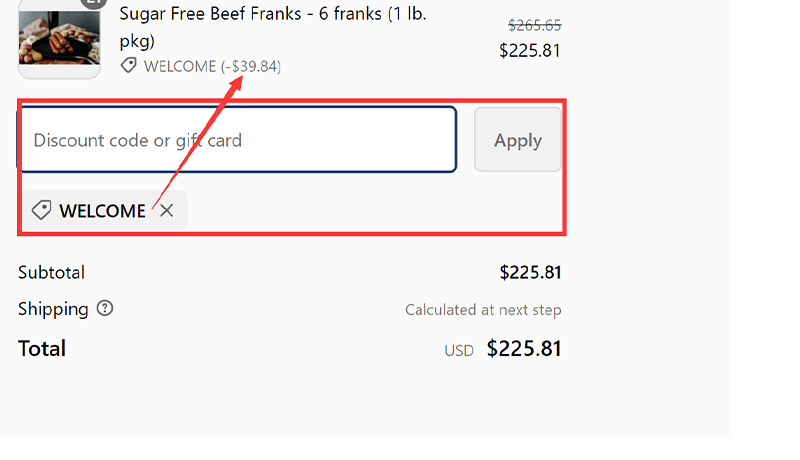Open the Sugar Free Beef Franks thumbnail
Viewport: 800px width, 460px height.
pyautogui.click(x=58, y=40)
